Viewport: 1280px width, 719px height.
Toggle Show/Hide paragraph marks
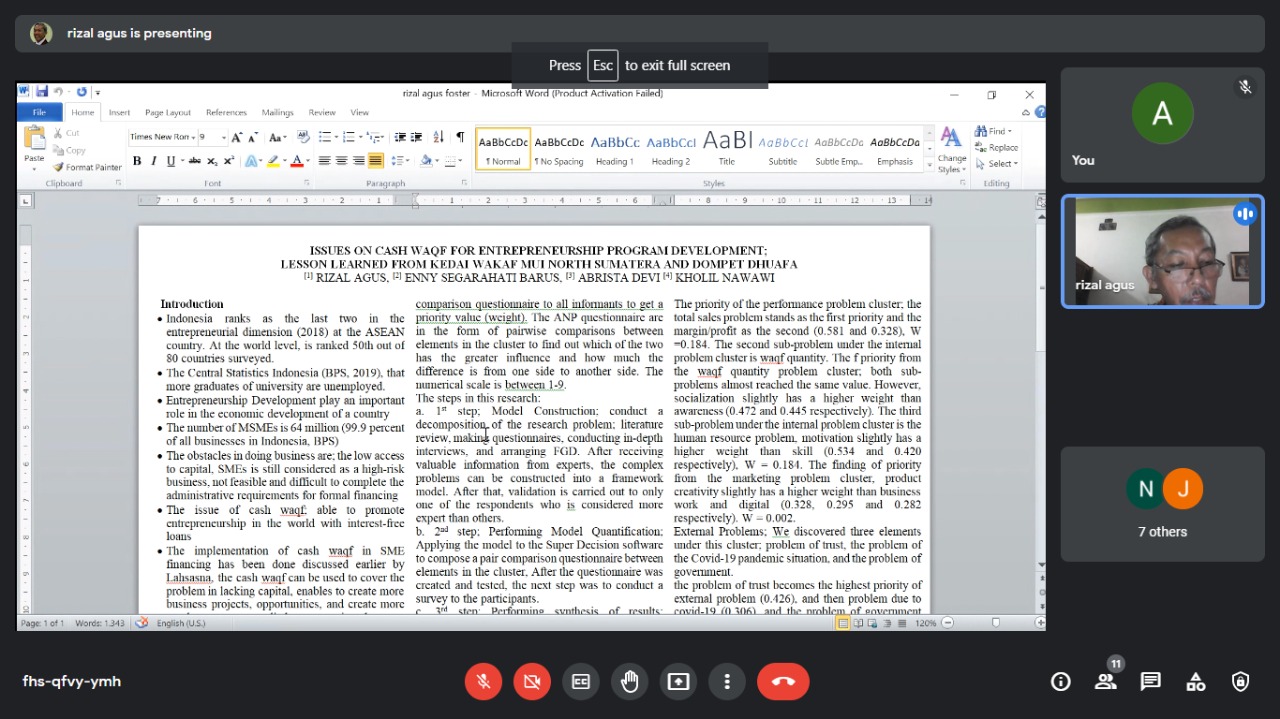coord(460,138)
